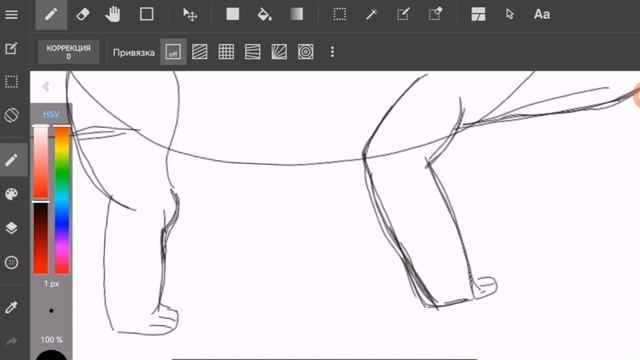Select the Hand pan tool
The width and height of the screenshot is (640, 360).
click(113, 15)
